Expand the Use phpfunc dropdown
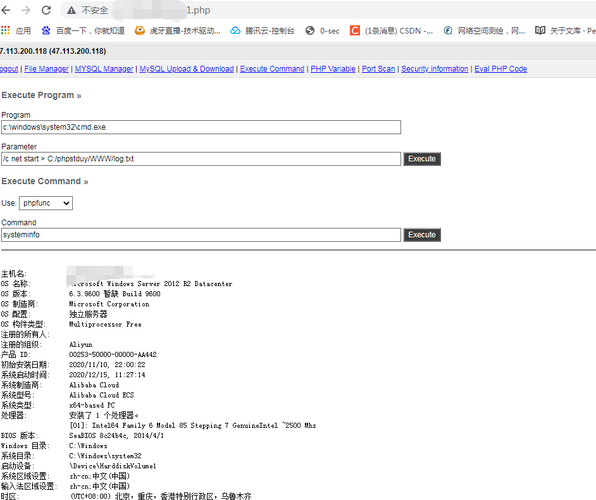 [x=46, y=203]
